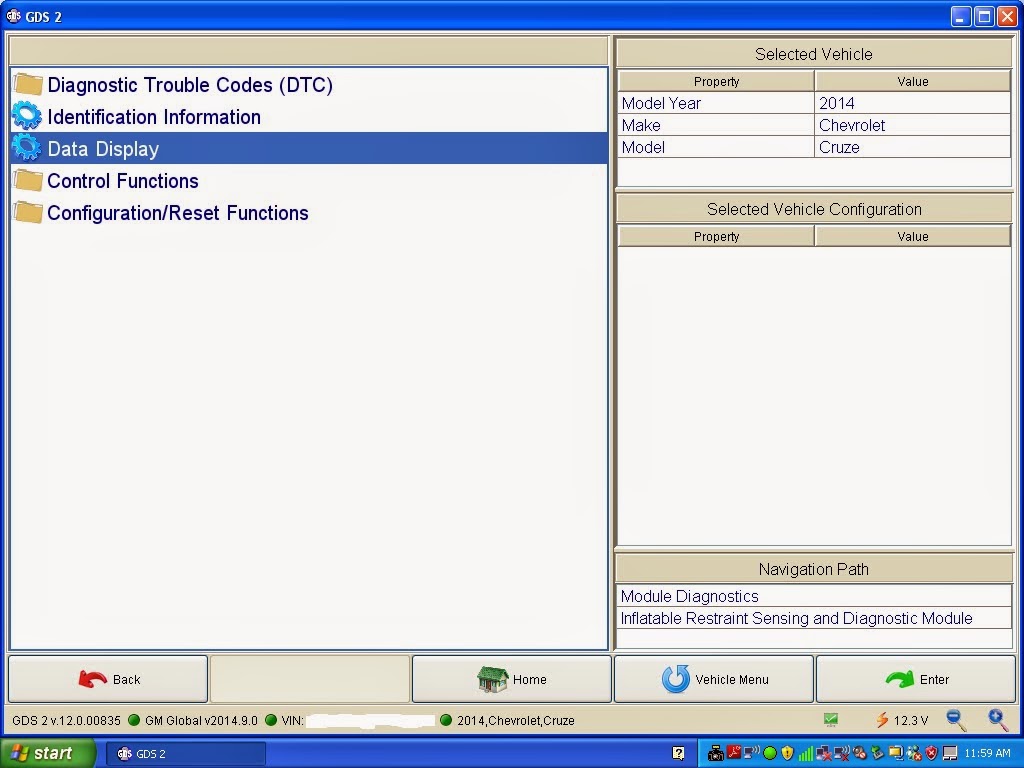The width and height of the screenshot is (1024, 768).
Task: Select the Data Display entry
Action: 309,148
